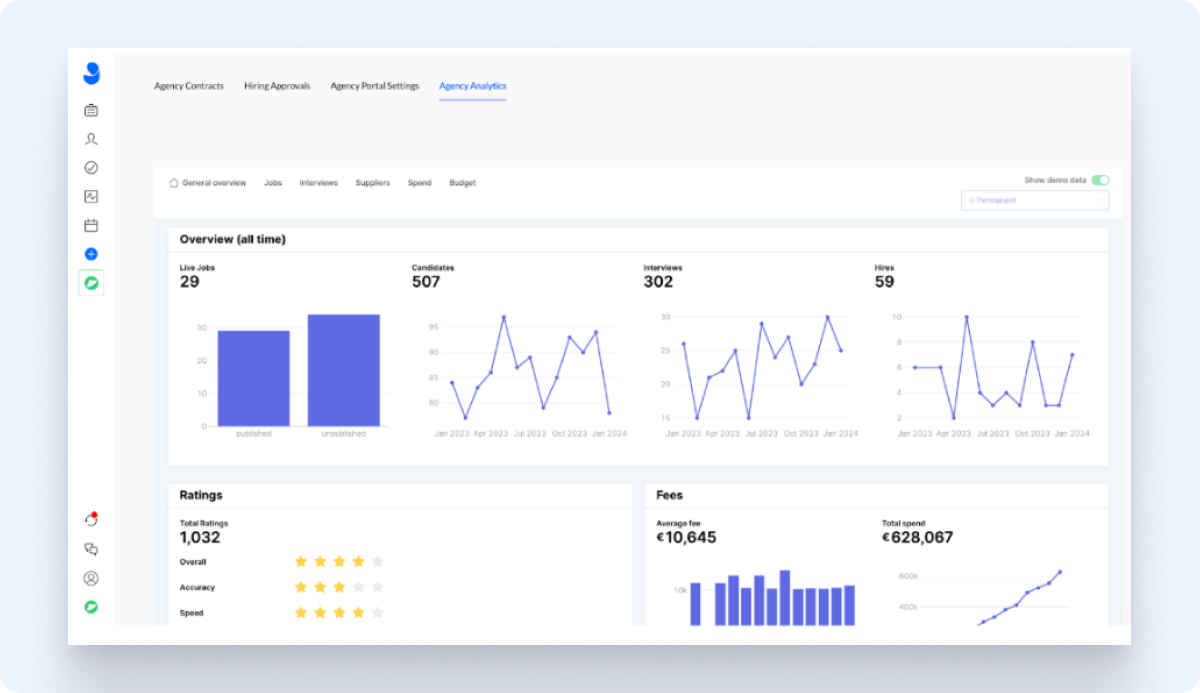Click the unpublished jobs bar in the chart
Screen dimensions: 1200x693
tap(344, 370)
